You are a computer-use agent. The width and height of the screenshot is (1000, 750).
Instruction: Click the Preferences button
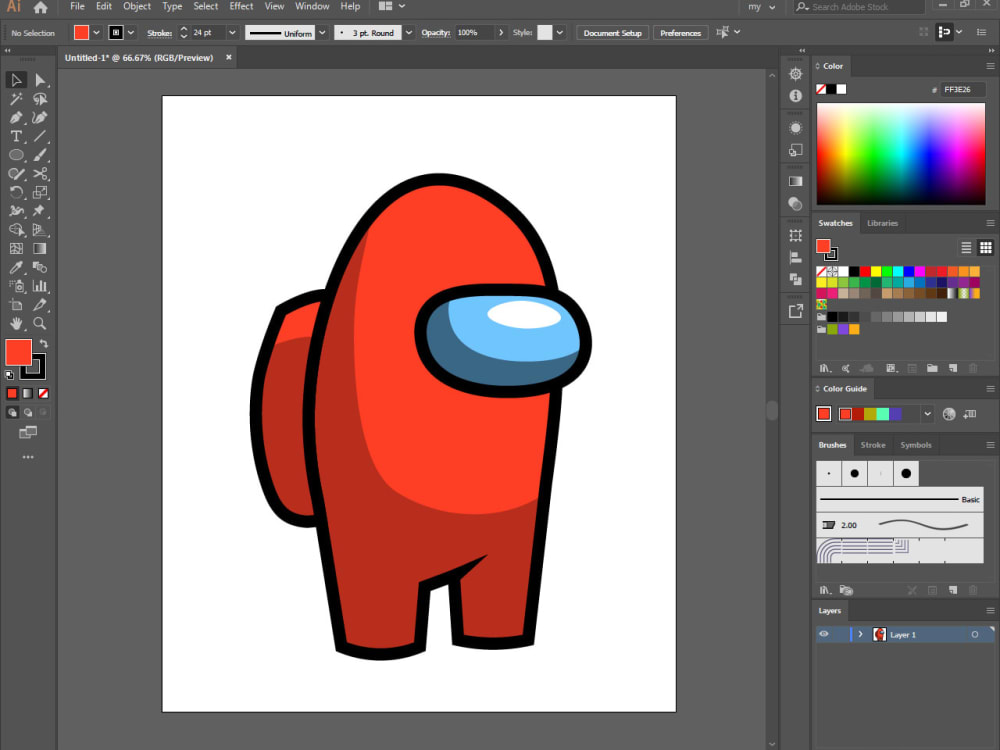[680, 33]
